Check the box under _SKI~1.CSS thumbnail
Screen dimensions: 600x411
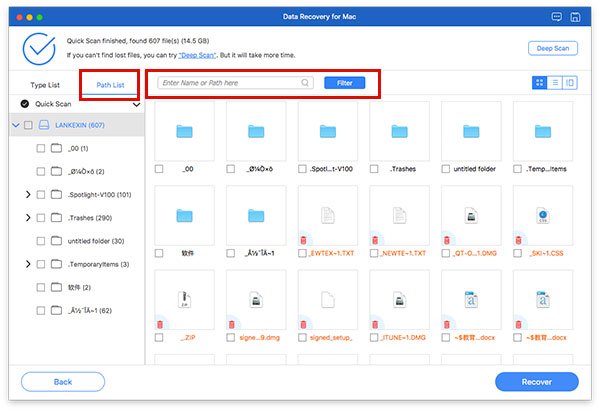coord(517,253)
